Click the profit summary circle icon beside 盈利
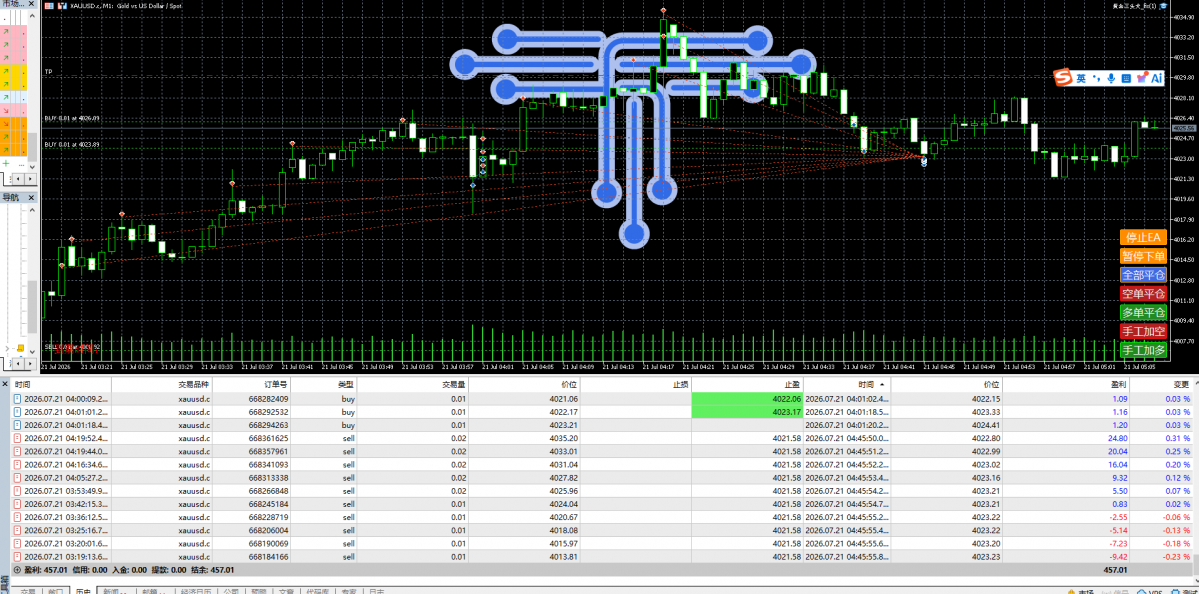This screenshot has width=1199, height=594. click(18, 570)
